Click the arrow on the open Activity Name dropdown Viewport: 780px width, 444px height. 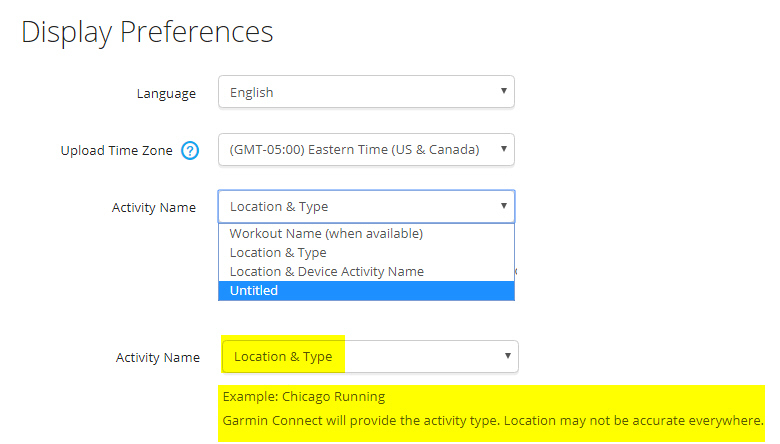pyautogui.click(x=503, y=207)
